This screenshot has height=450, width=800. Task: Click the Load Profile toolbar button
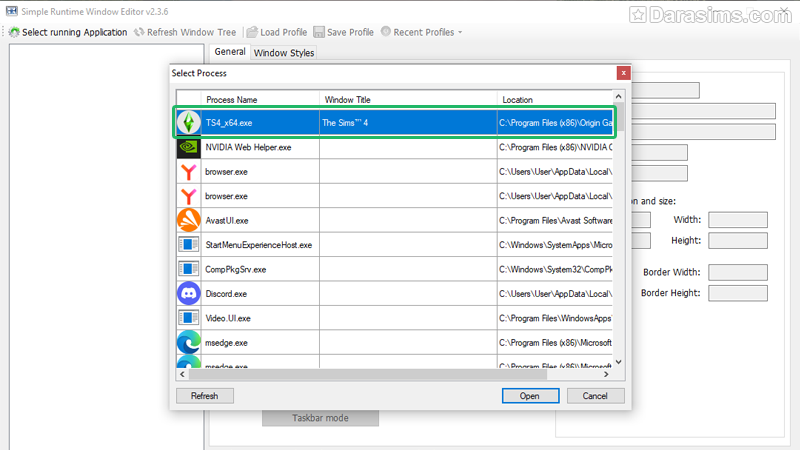[277, 32]
